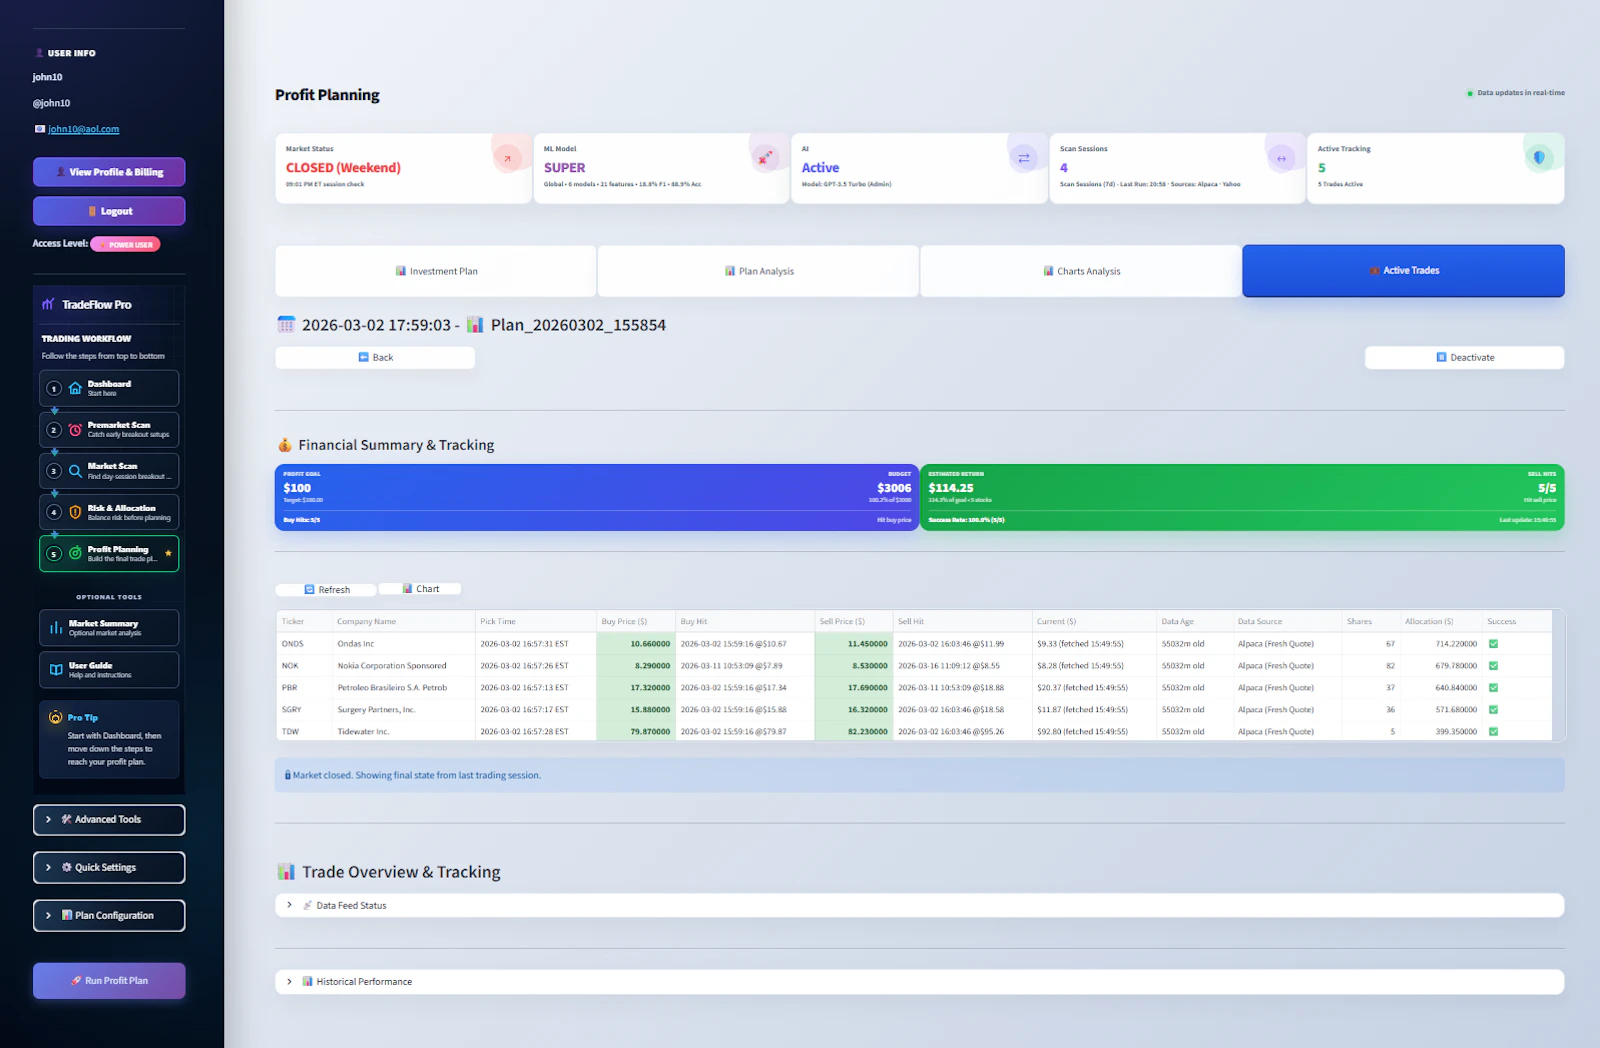Screen dimensions: 1600x1048
Task: Click the Tidewater Inc. company name cell
Action: pos(403,732)
